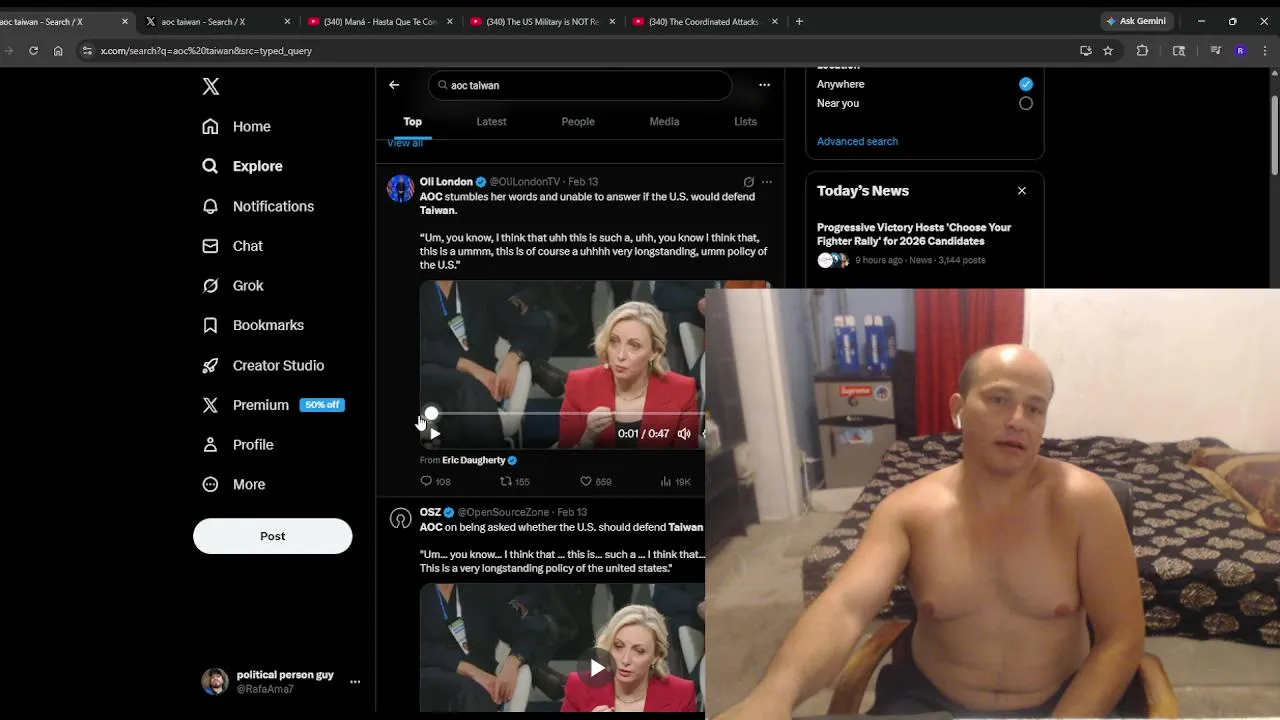The image size is (1280, 720).
Task: Click the Oli London display name
Action: tap(446, 182)
